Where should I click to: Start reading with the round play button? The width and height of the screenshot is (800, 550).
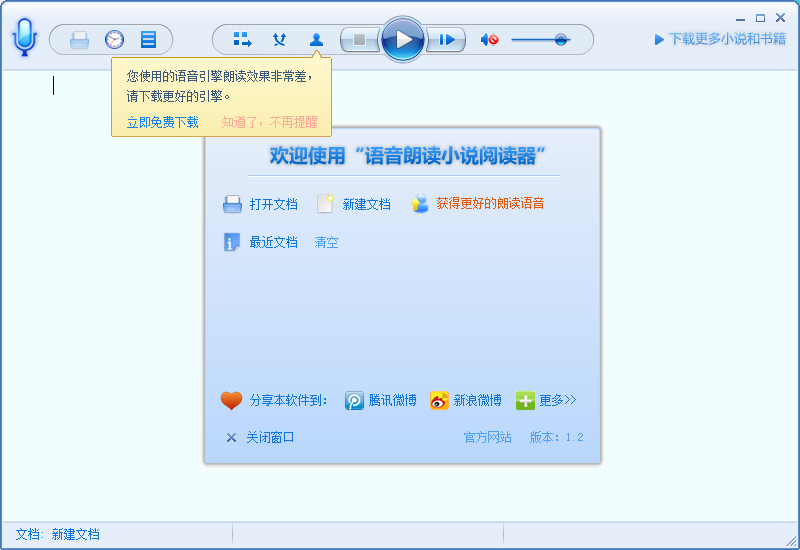pyautogui.click(x=403, y=39)
